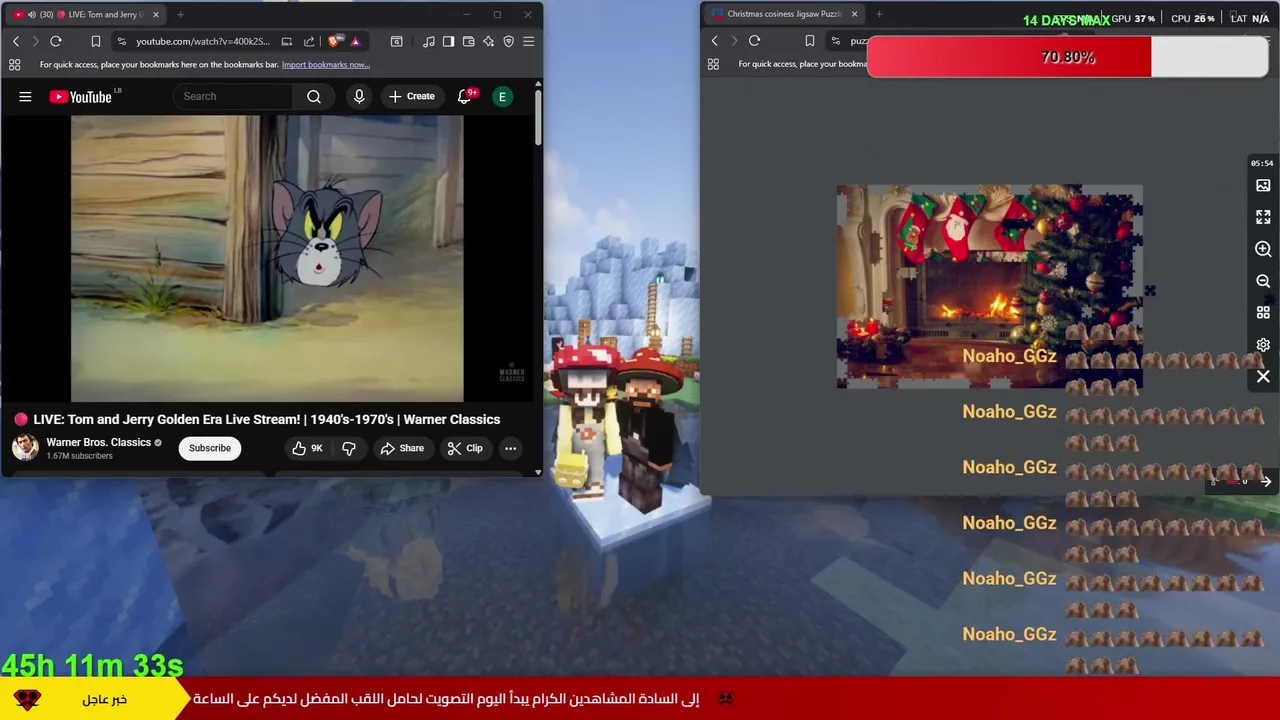The width and height of the screenshot is (1280, 720).
Task: Close the Christmas cosiness puzzle tab
Action: click(x=854, y=14)
